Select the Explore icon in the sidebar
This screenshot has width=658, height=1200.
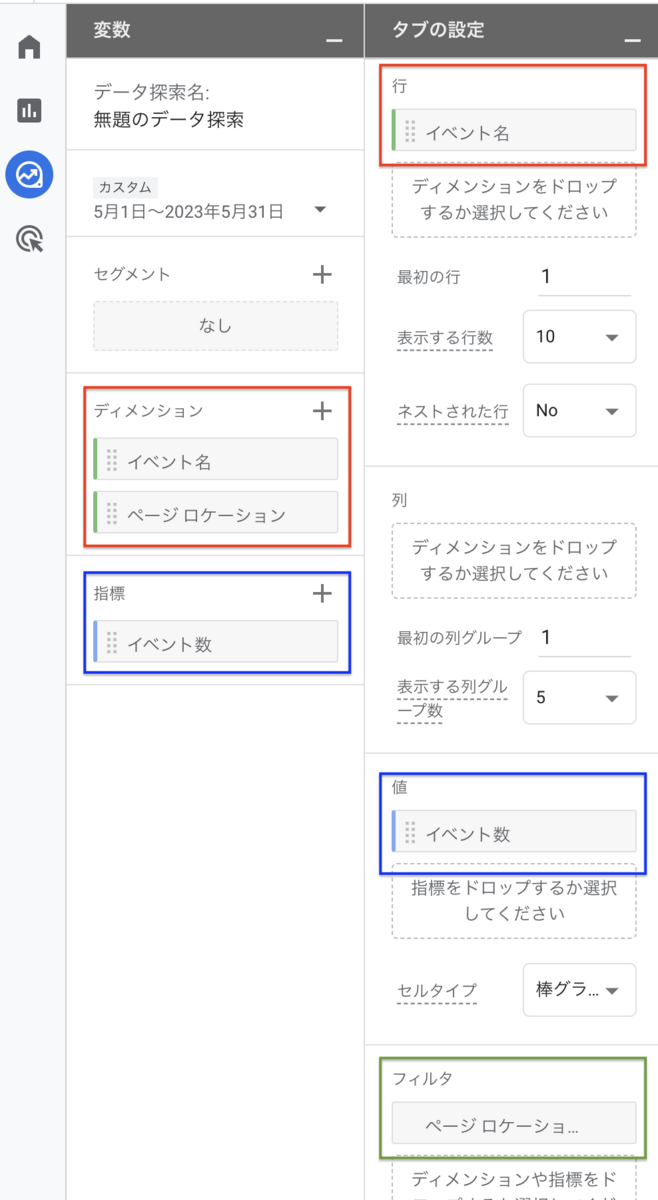tap(28, 175)
